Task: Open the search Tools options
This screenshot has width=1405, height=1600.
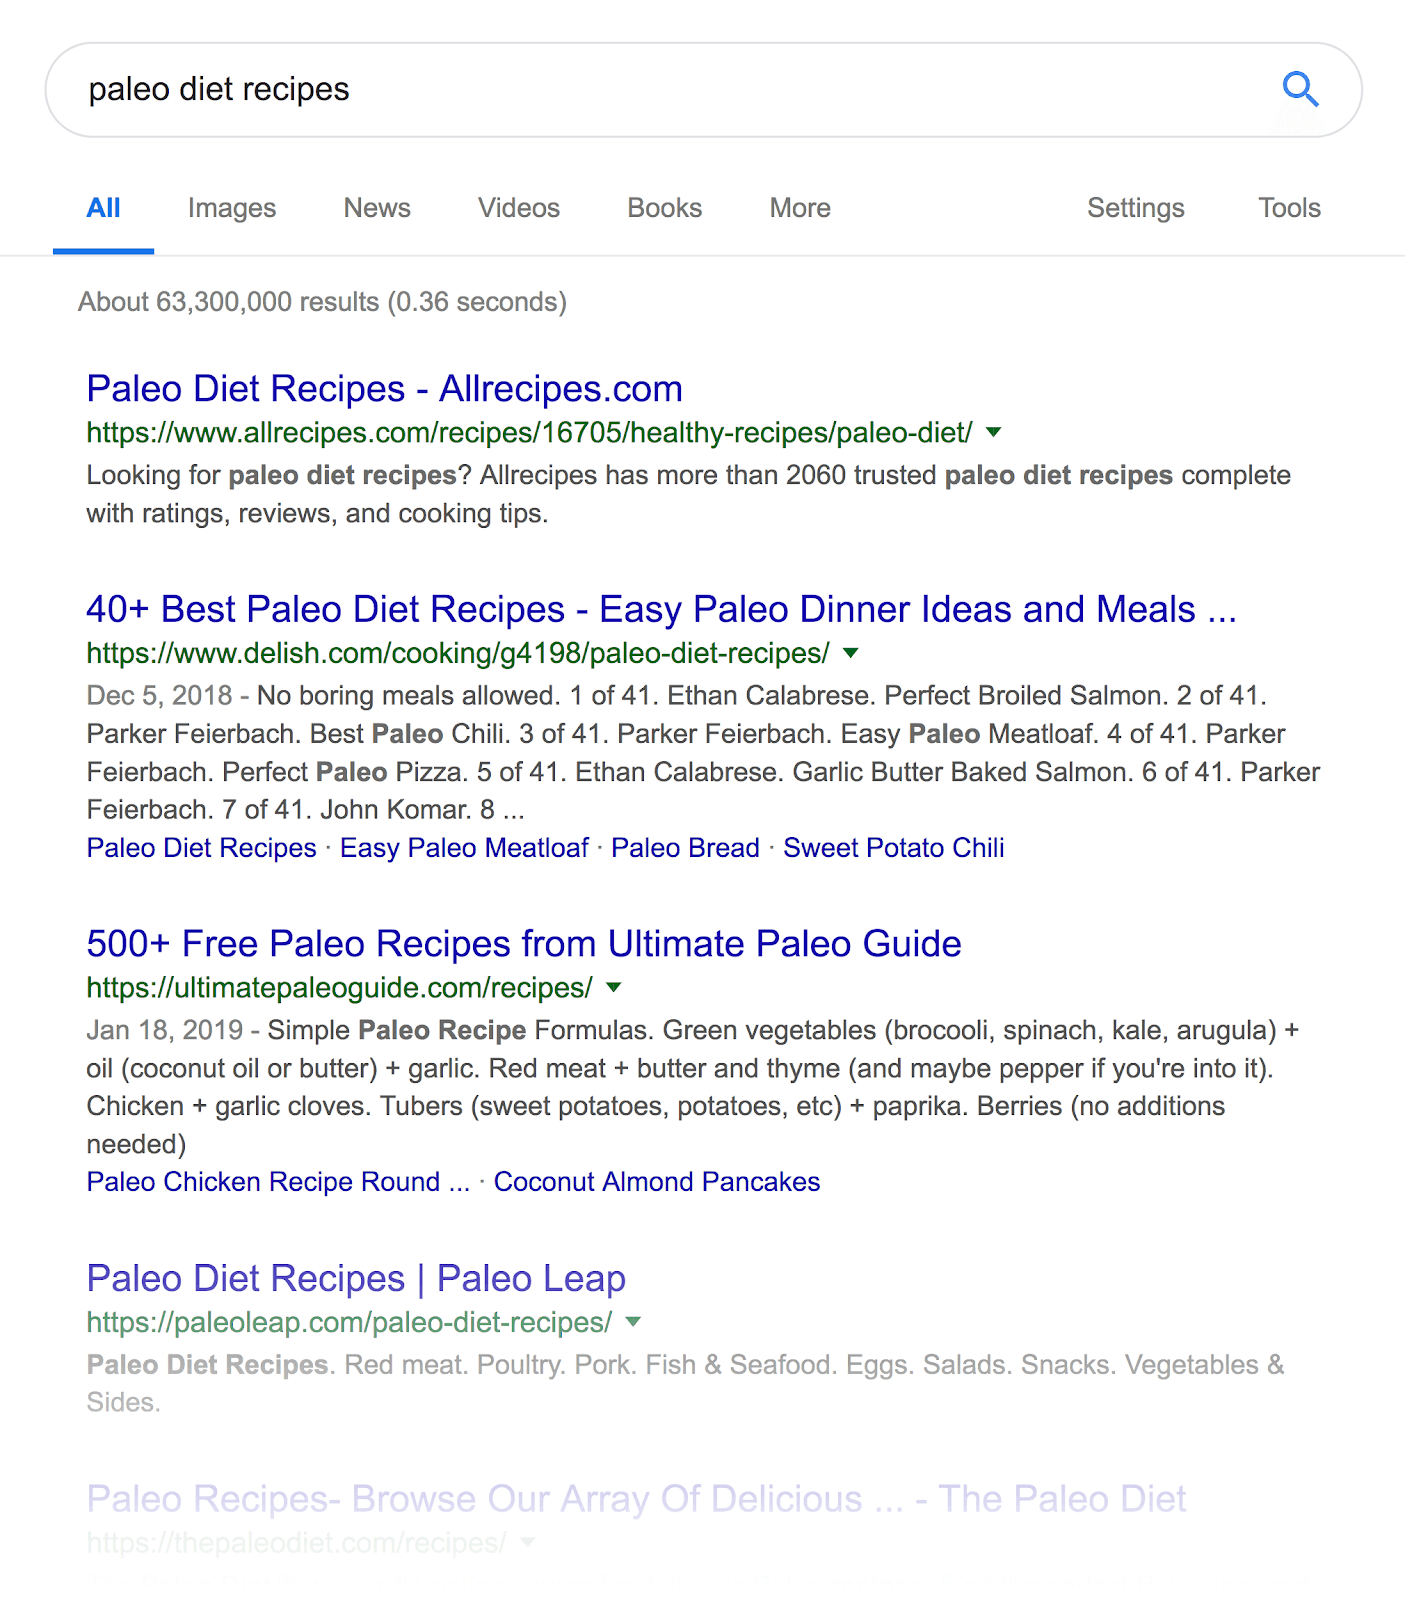Action: (1290, 208)
